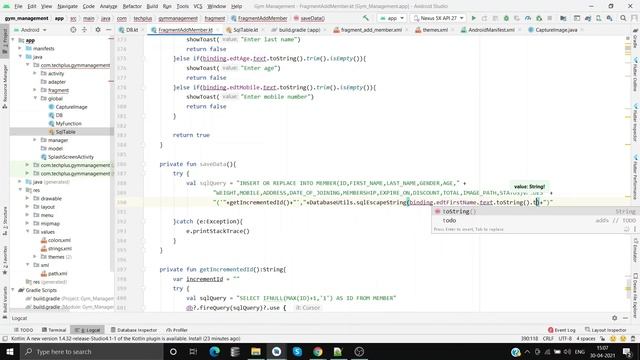Open the Database Inspector tool window
Screen dimensions: 640x360
[x=133, y=330]
